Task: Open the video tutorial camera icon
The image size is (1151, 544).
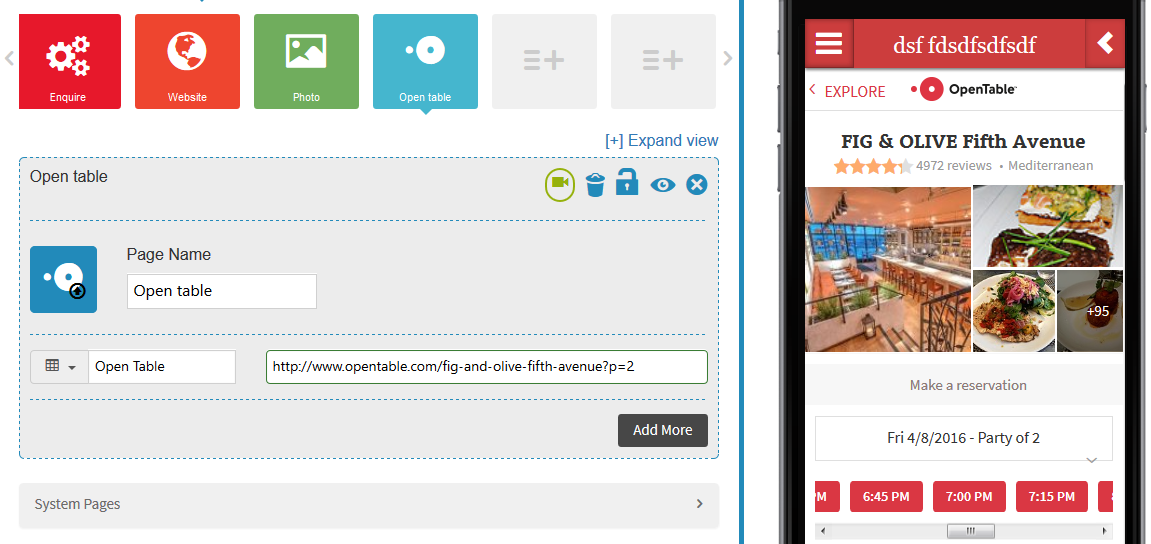Action: point(560,184)
